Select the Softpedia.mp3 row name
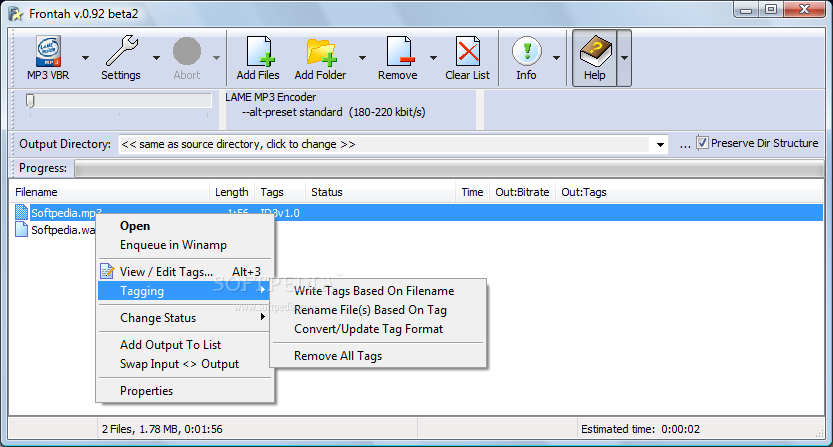 [66, 213]
